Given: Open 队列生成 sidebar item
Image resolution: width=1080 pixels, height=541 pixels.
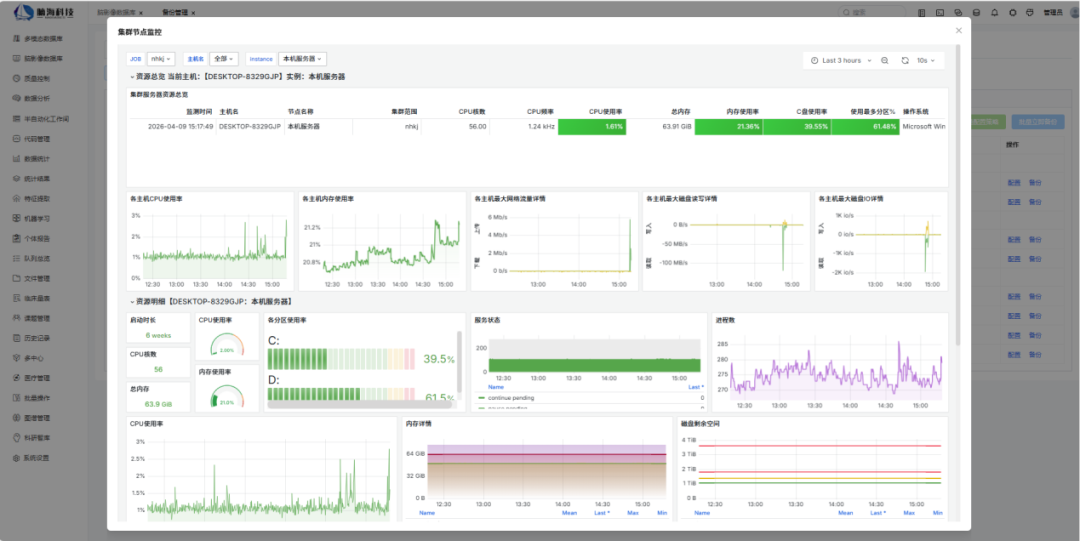Looking at the screenshot, I should pyautogui.click(x=37, y=259).
